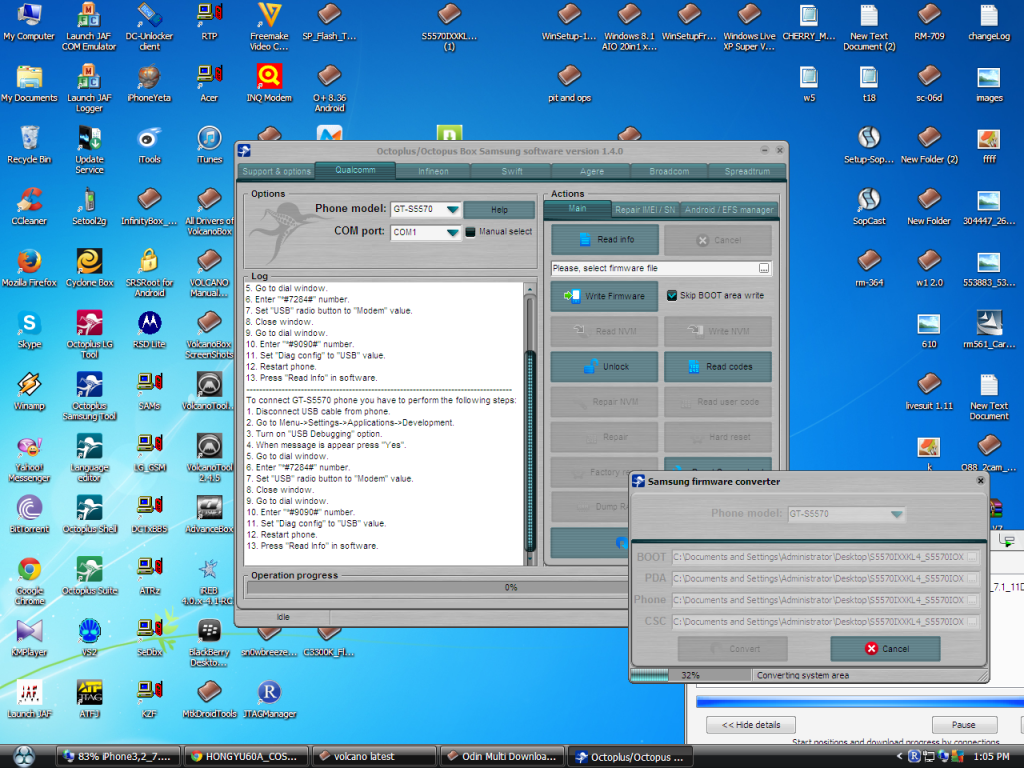Open the Language editor desktop icon

89,457
